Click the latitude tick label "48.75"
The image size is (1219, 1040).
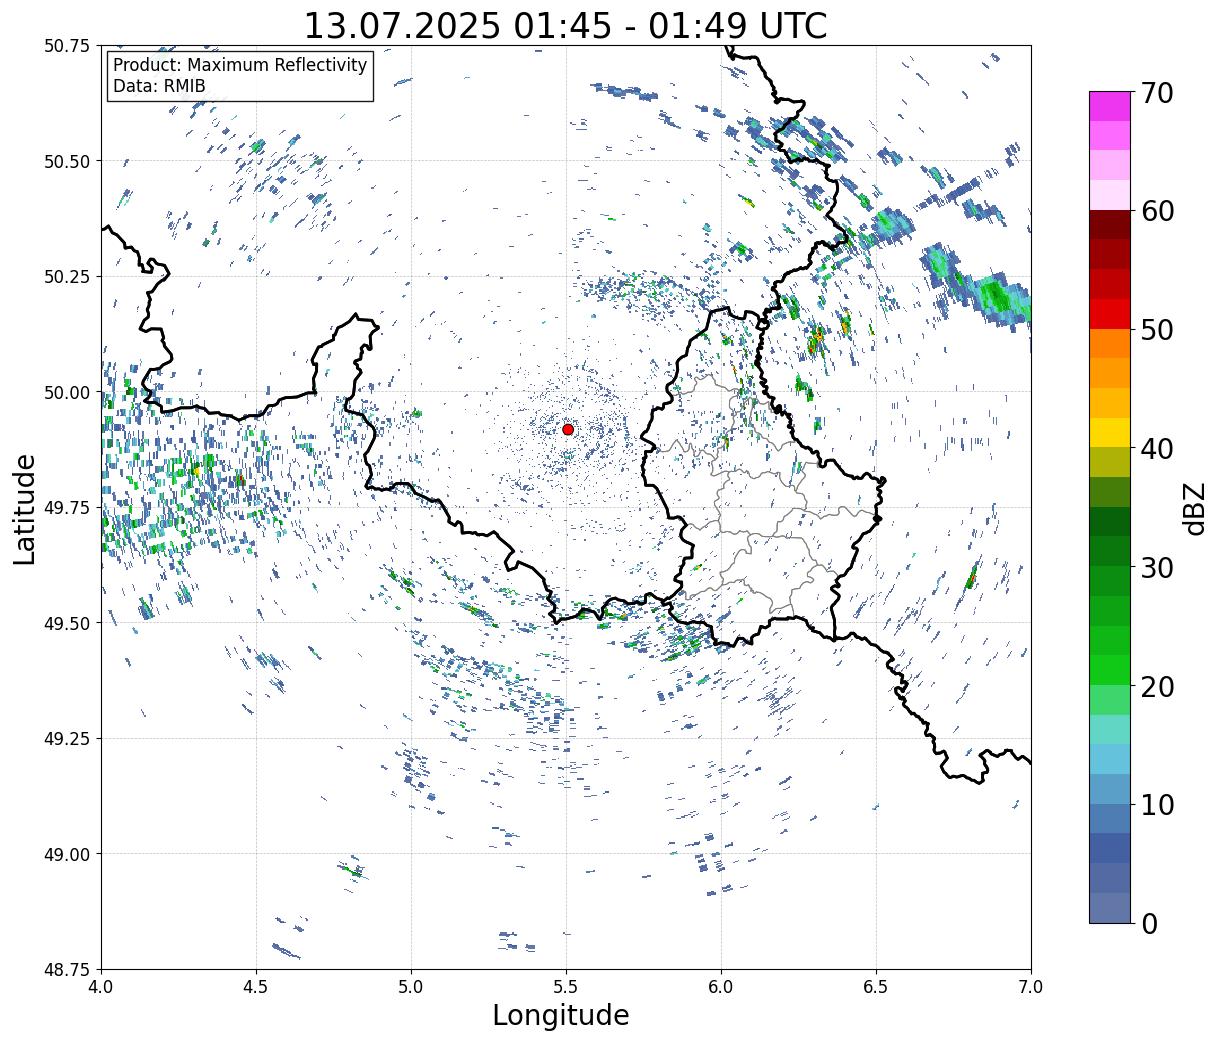(66, 969)
